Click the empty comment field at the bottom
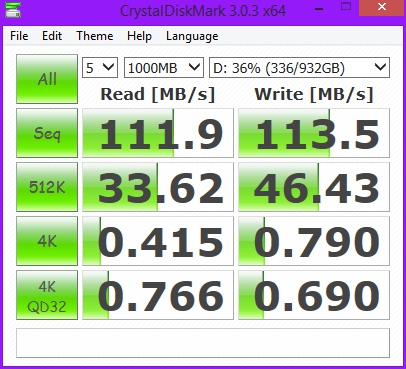406x369 pixels. pyautogui.click(x=203, y=343)
